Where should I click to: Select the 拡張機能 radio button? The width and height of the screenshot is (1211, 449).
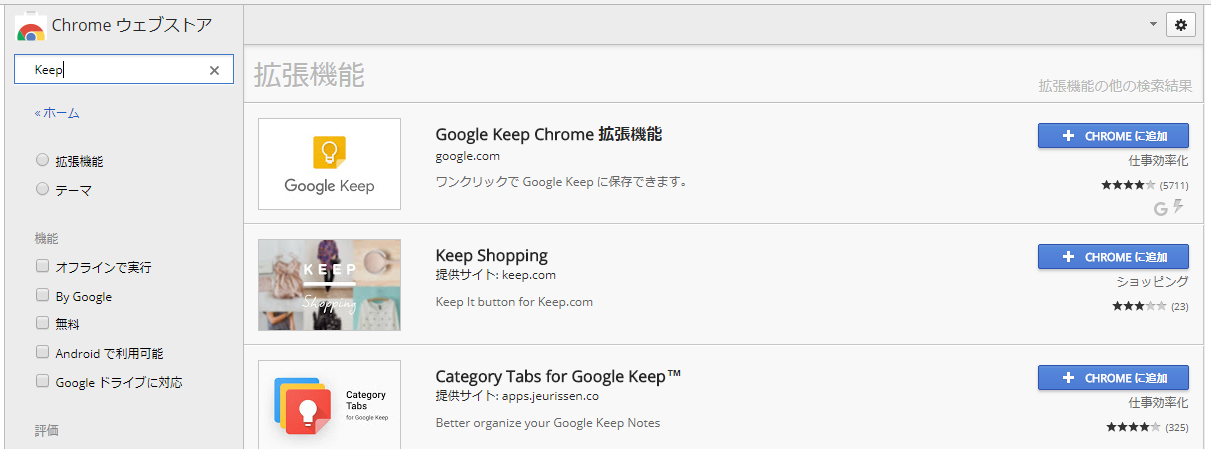tap(42, 160)
